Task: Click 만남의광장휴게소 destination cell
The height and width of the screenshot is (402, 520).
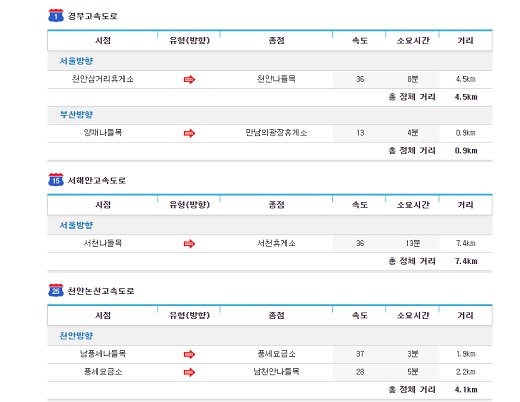Action: (x=276, y=133)
